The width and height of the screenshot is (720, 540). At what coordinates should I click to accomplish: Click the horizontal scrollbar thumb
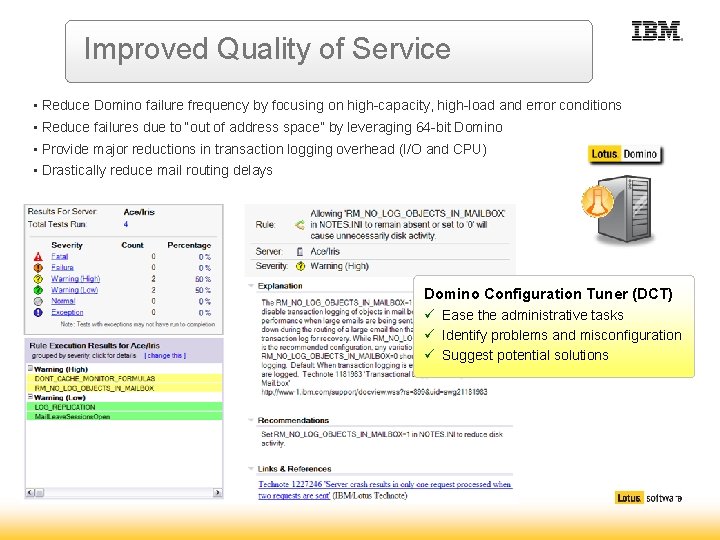tap(39, 493)
